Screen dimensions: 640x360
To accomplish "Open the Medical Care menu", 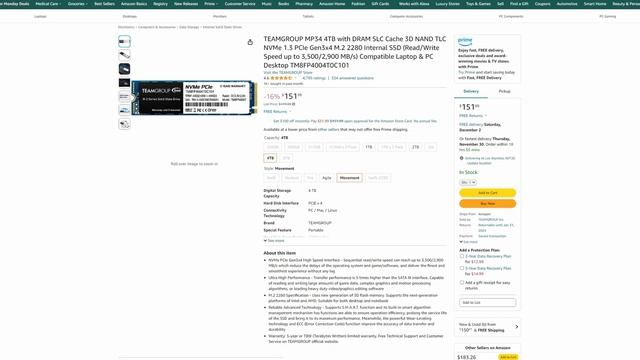I will [48, 4].
